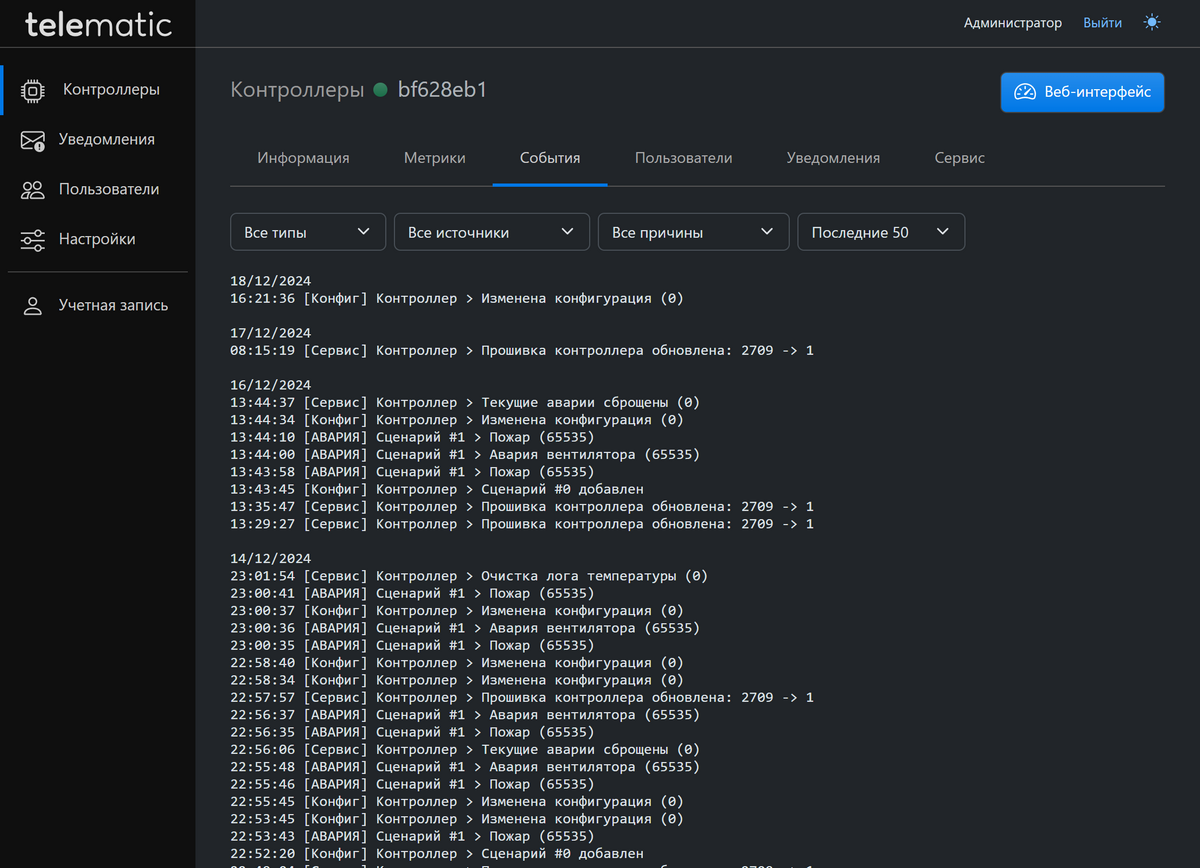This screenshot has width=1200, height=868.
Task: Open the Последние 50 count dropdown
Action: coord(880,232)
